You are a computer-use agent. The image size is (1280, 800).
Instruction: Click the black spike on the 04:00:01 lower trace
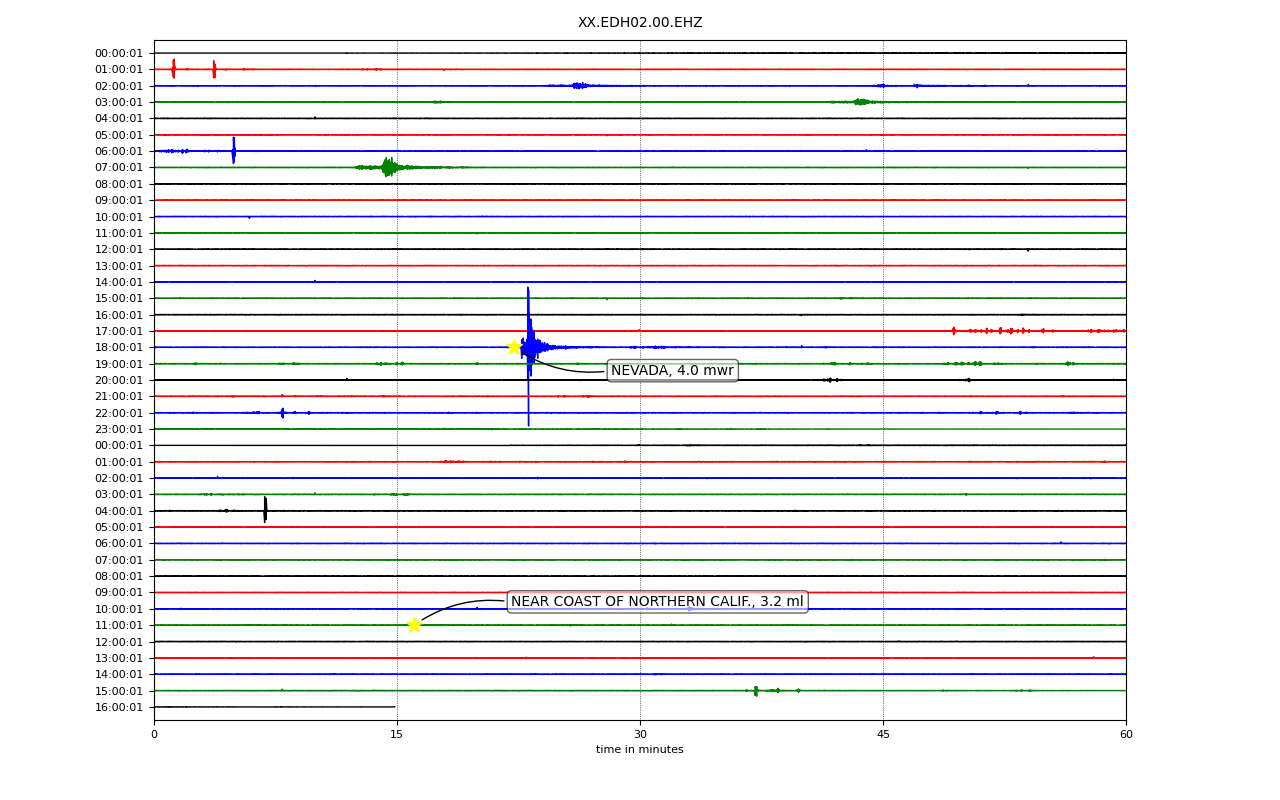coord(265,510)
